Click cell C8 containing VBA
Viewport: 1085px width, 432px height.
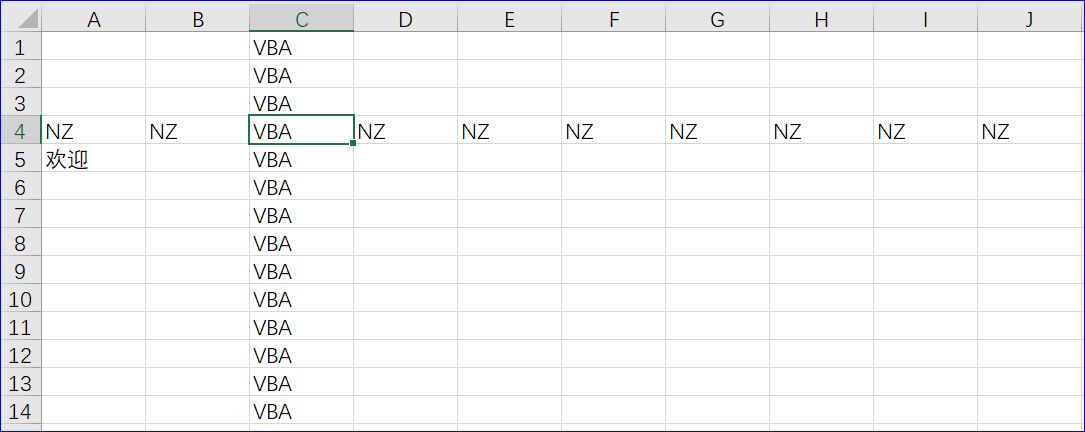click(x=302, y=242)
